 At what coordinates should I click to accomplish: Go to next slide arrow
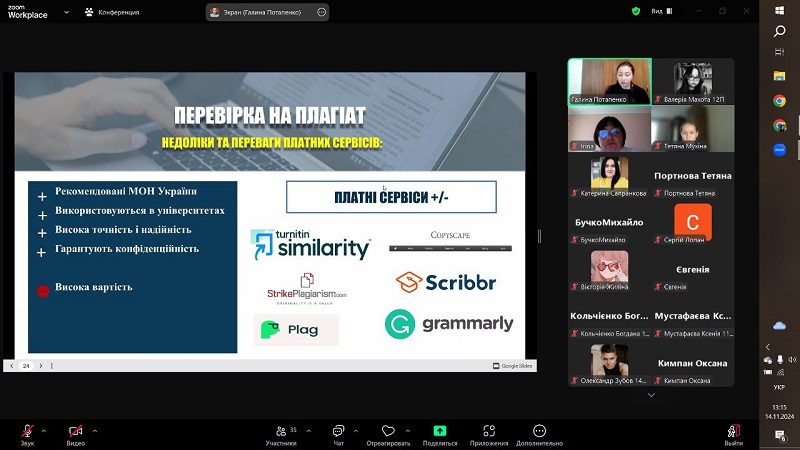(41, 366)
